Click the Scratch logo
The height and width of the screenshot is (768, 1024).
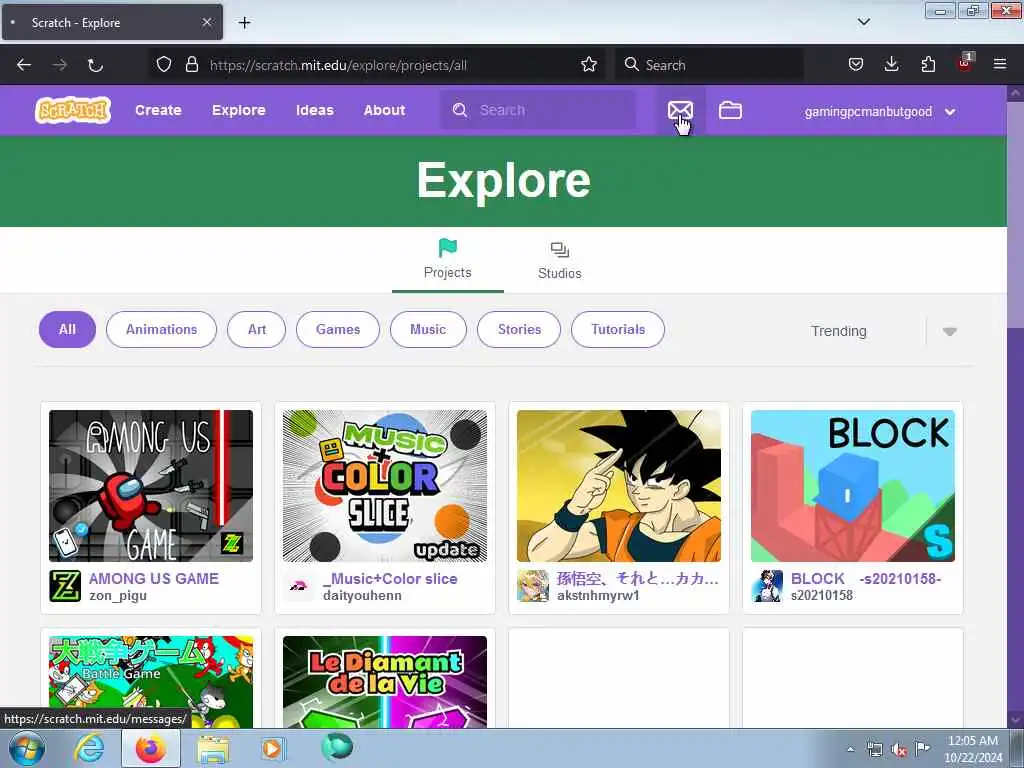tap(72, 110)
